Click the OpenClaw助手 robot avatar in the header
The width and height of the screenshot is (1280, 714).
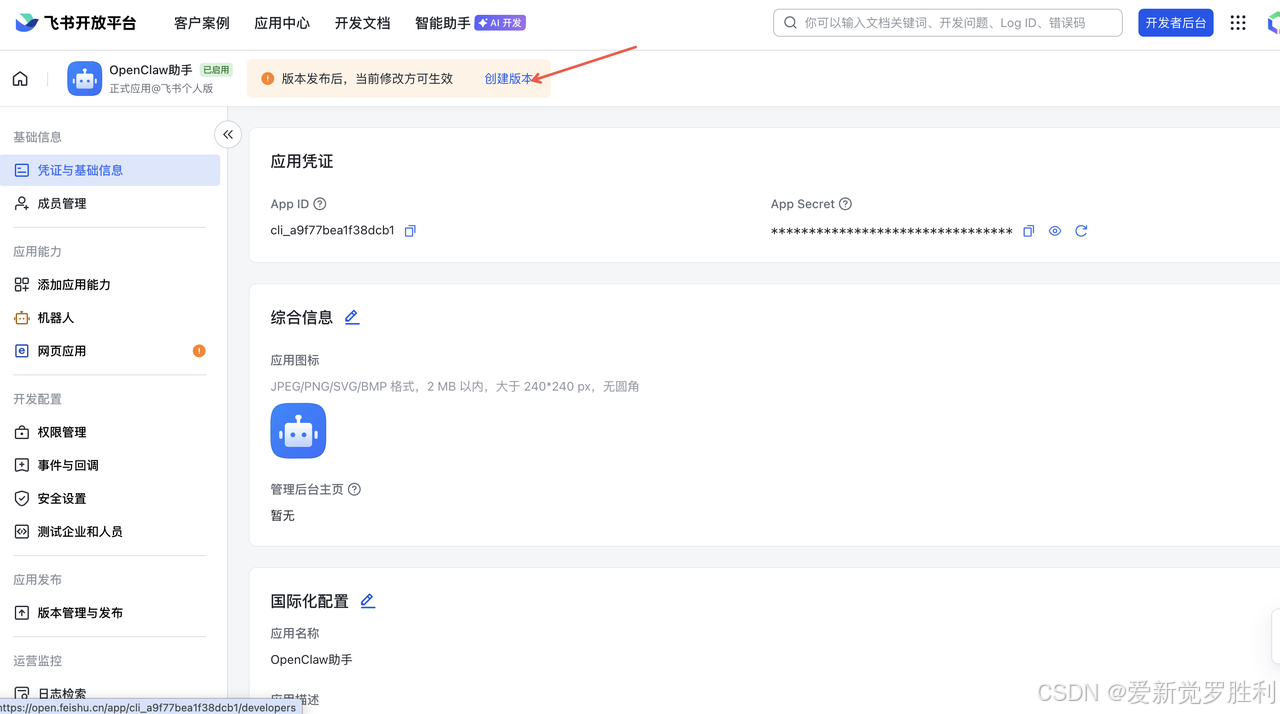(85, 79)
